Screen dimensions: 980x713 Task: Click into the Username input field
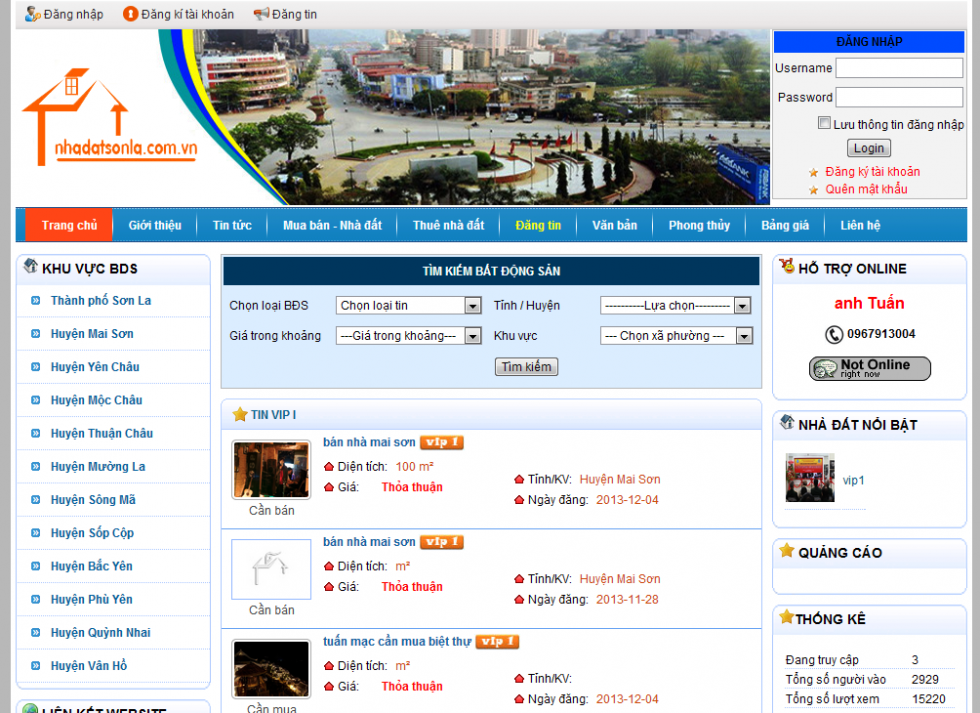pyautogui.click(x=898, y=69)
